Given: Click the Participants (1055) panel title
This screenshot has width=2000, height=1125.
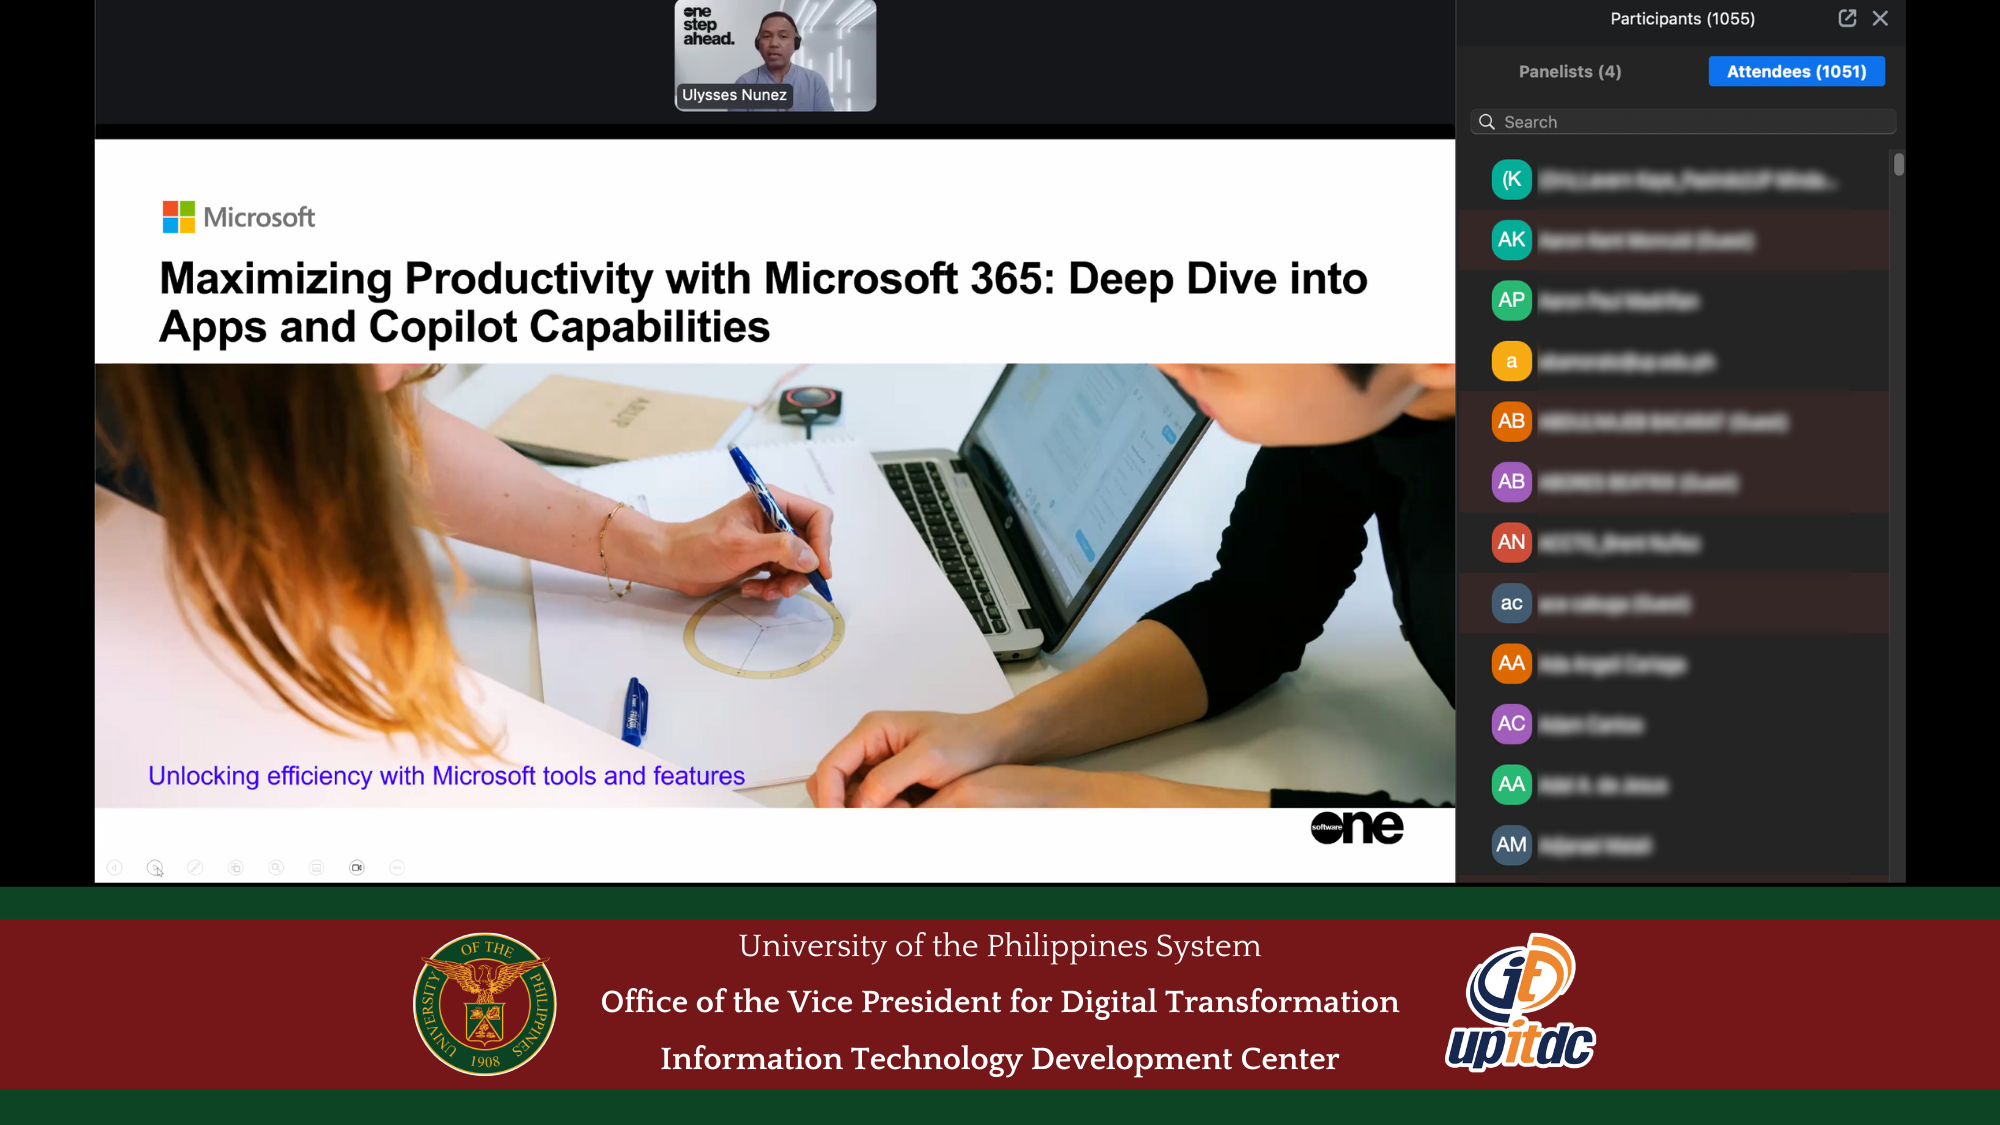Looking at the screenshot, I should tap(1682, 19).
